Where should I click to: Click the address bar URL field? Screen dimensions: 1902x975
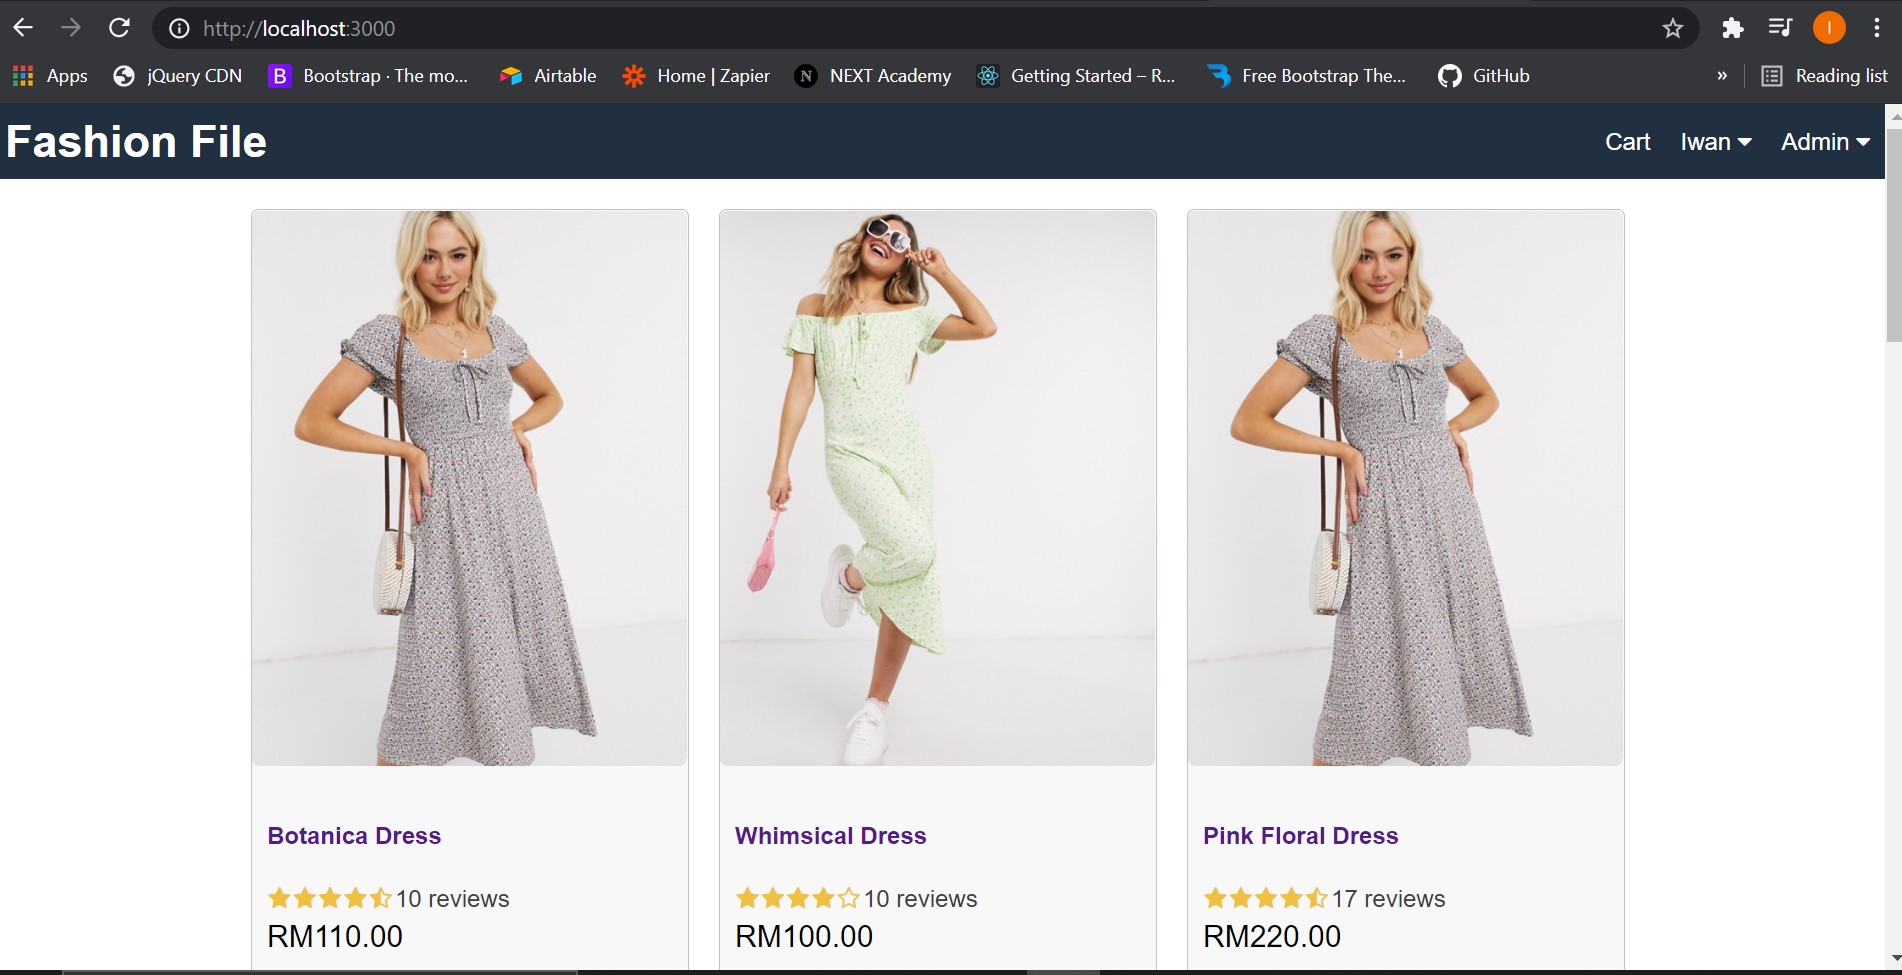tap(800, 28)
